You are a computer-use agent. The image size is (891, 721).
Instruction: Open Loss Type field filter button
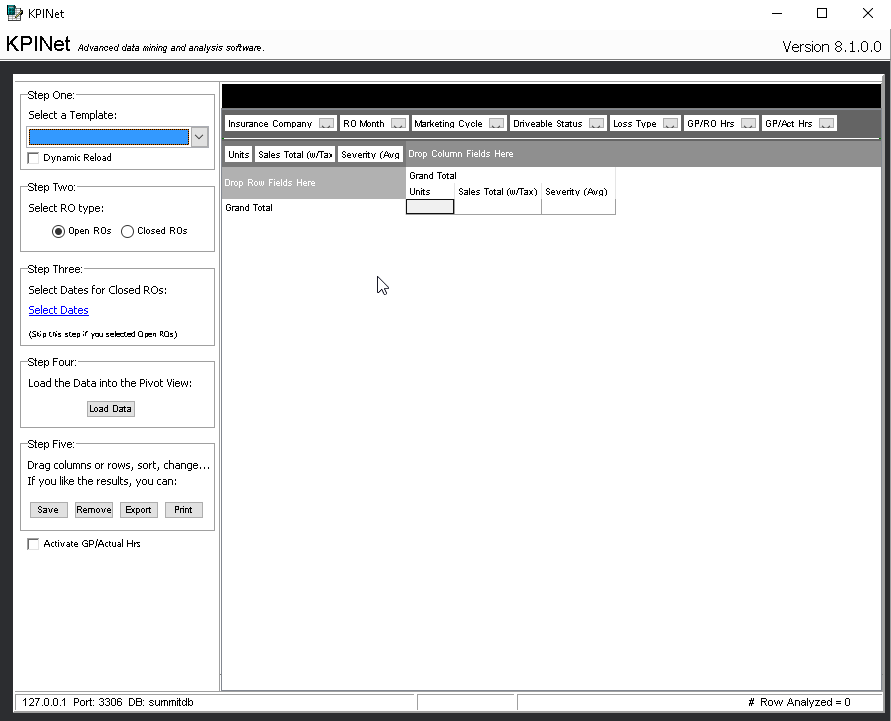pos(670,124)
